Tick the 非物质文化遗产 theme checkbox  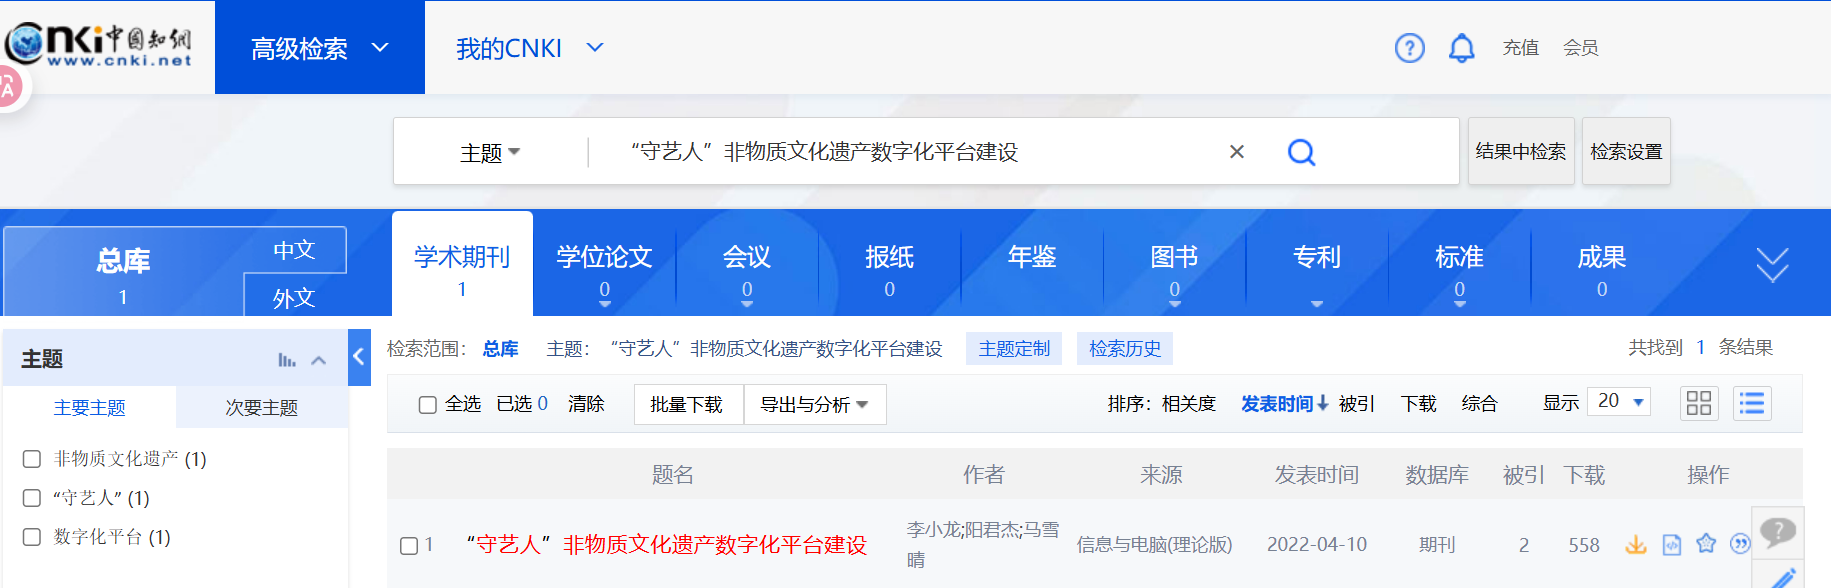32,459
